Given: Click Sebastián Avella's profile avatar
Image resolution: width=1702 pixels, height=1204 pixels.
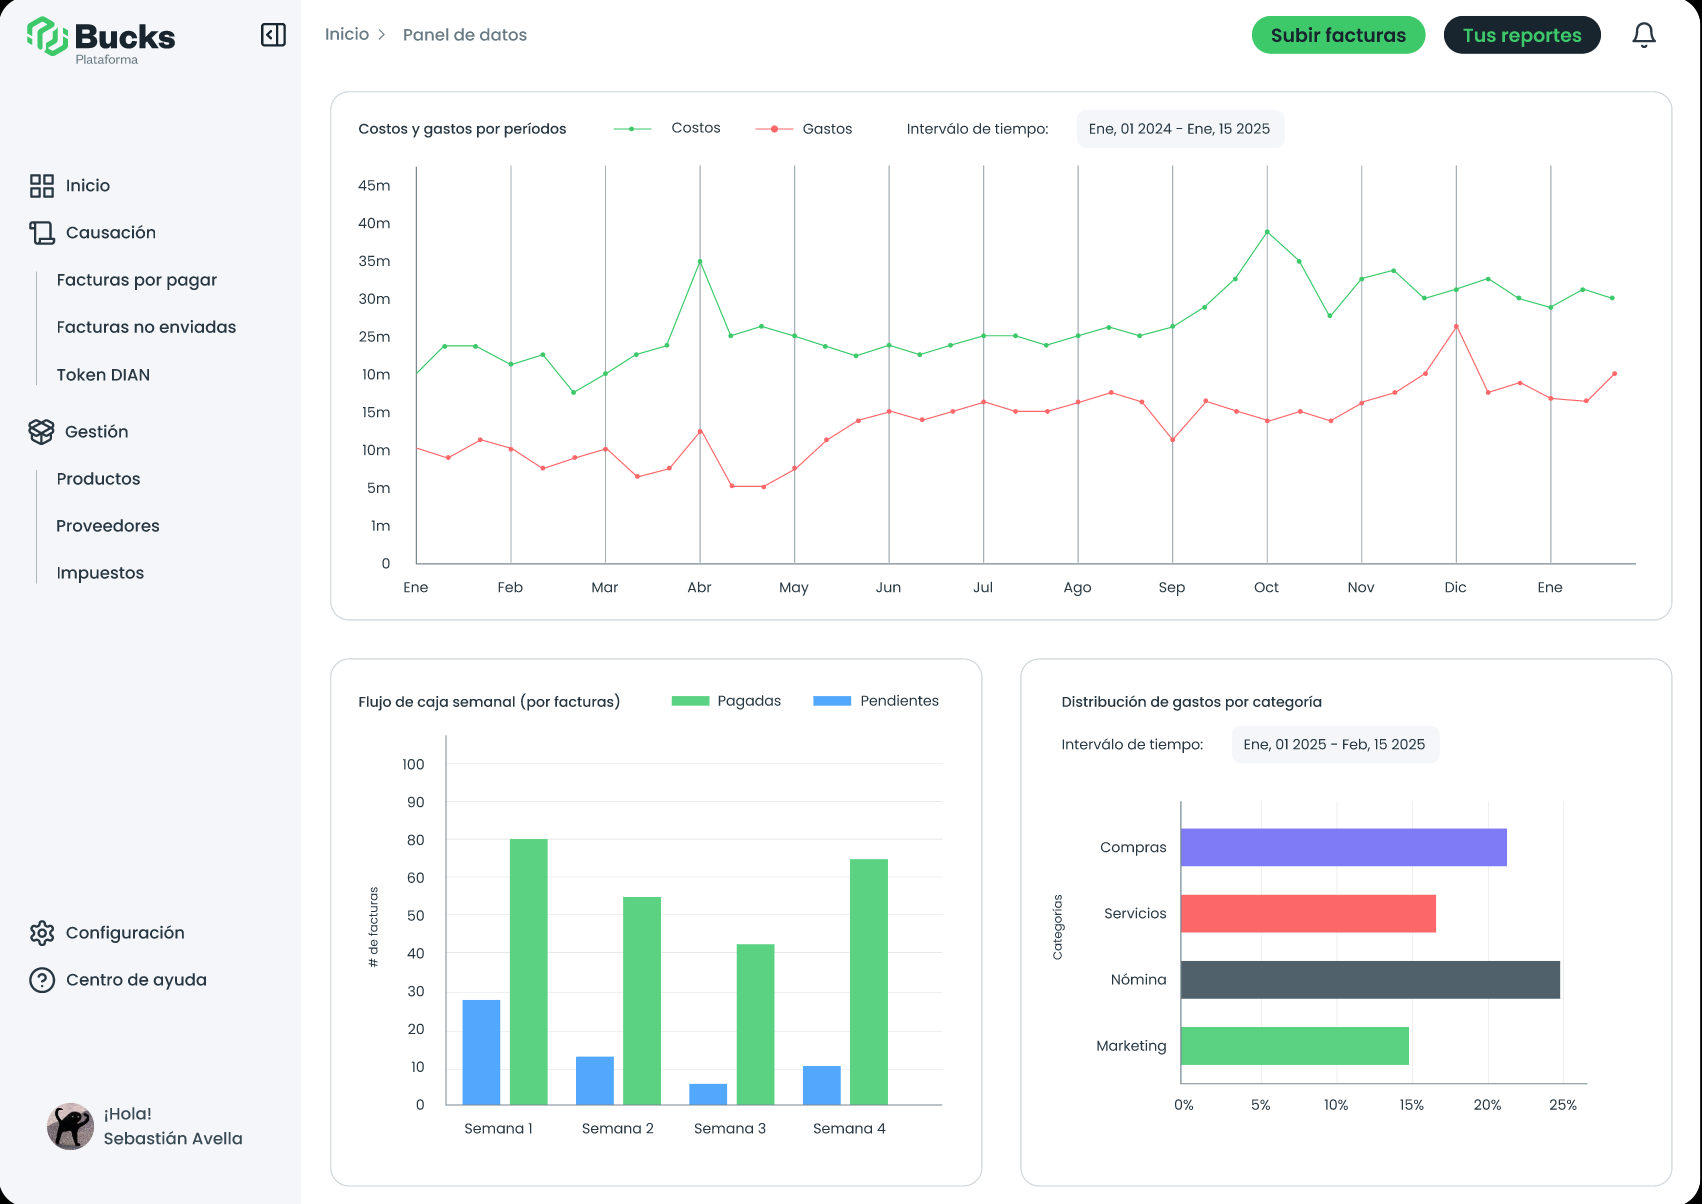Looking at the screenshot, I should 71,1126.
